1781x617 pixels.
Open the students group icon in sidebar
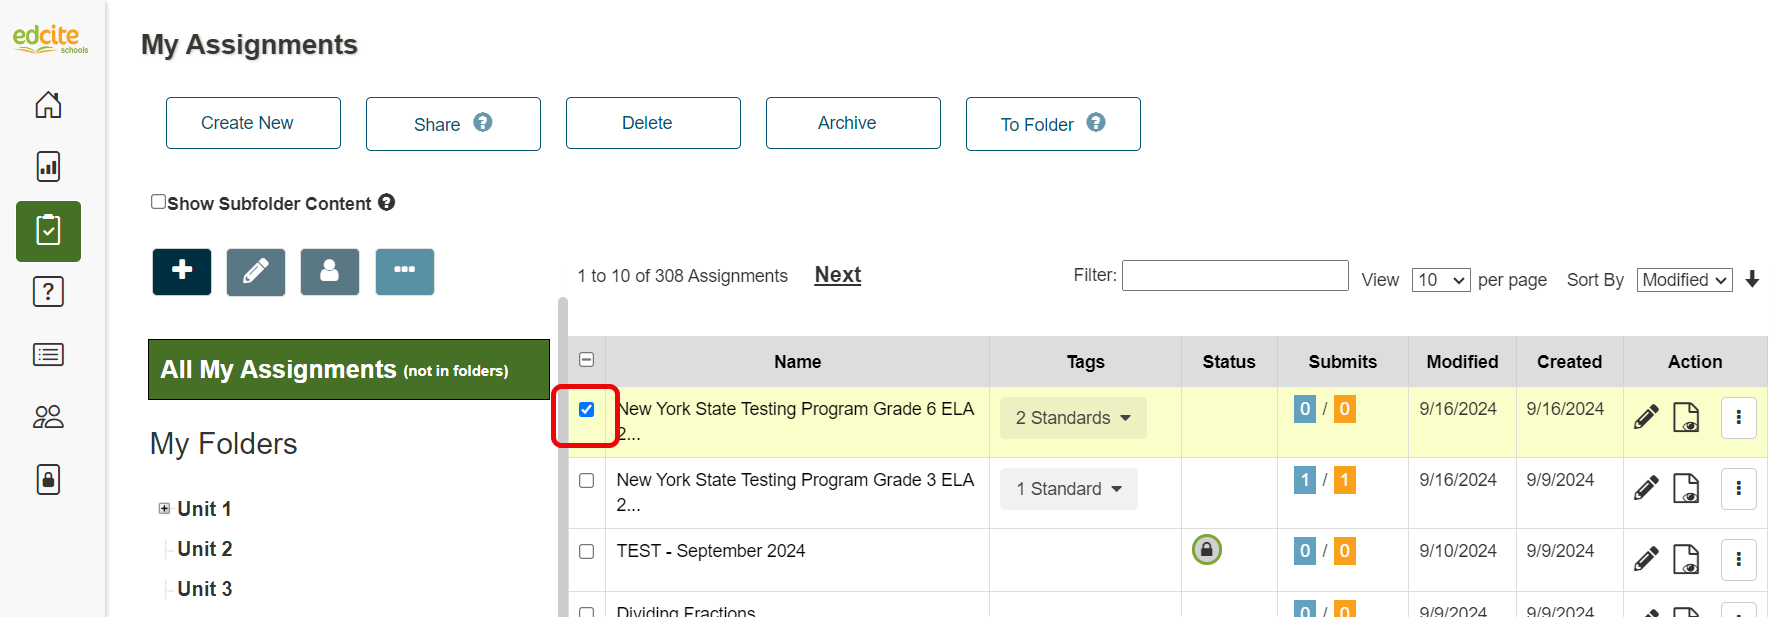click(48, 417)
